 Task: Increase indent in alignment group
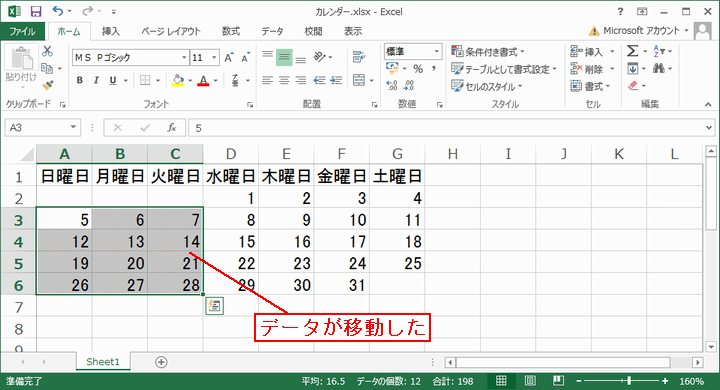pyautogui.click(x=336, y=80)
